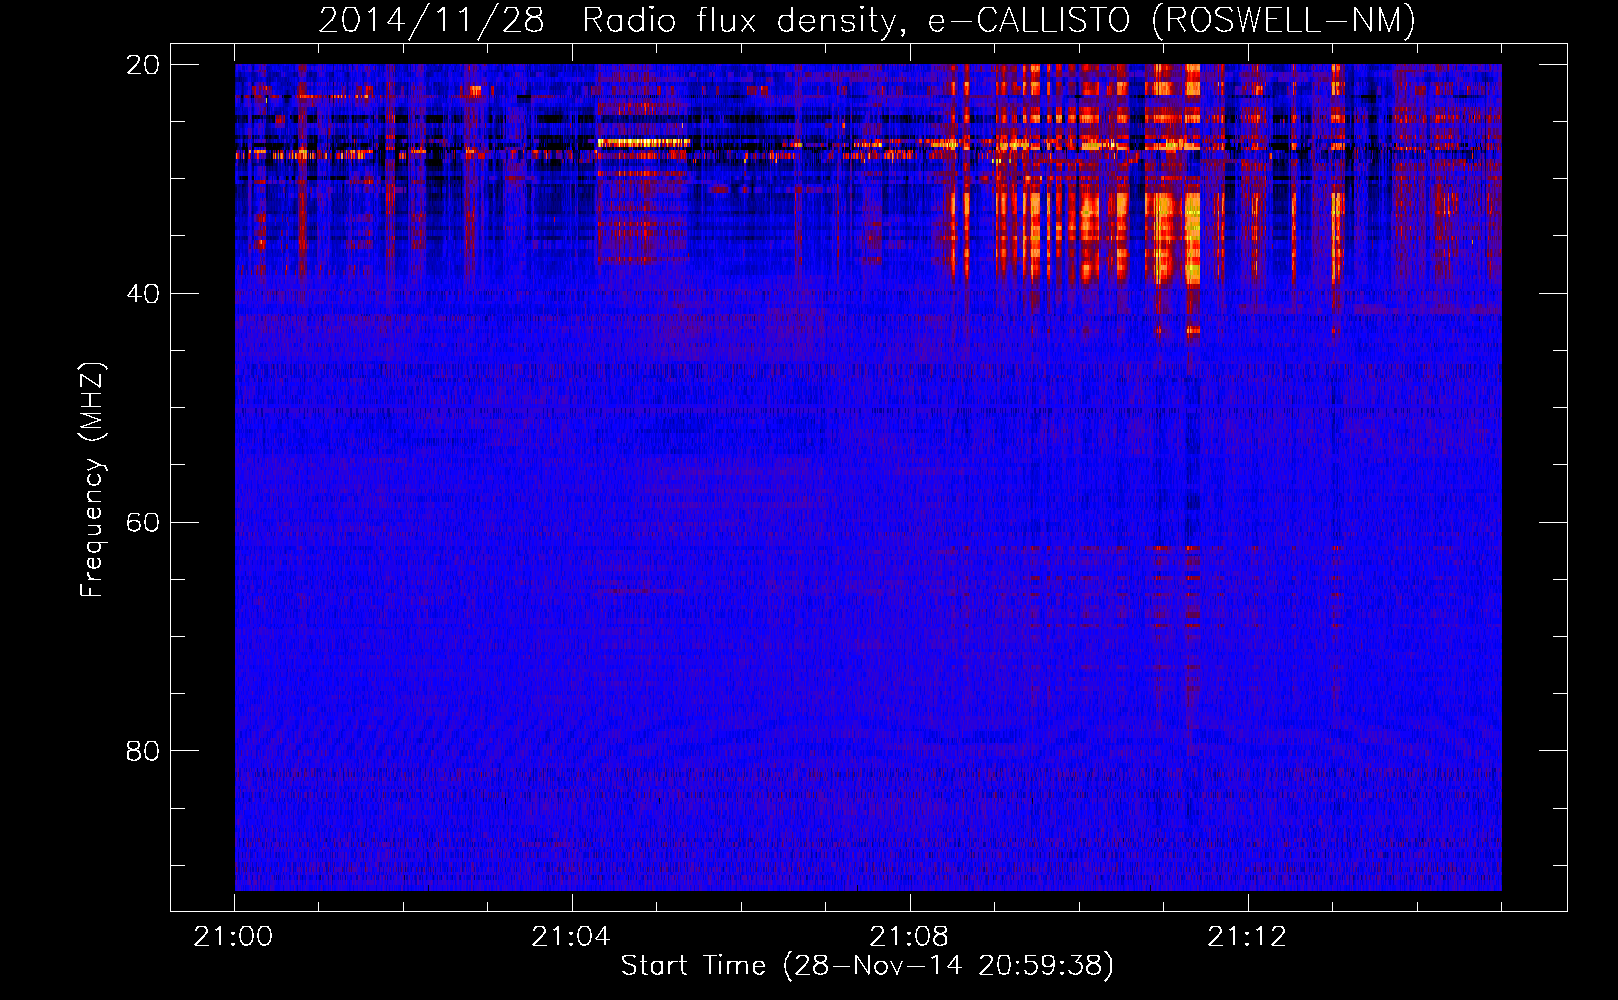The width and height of the screenshot is (1618, 1000).
Task: Click the 20 frequency tick label
Action: (143, 65)
